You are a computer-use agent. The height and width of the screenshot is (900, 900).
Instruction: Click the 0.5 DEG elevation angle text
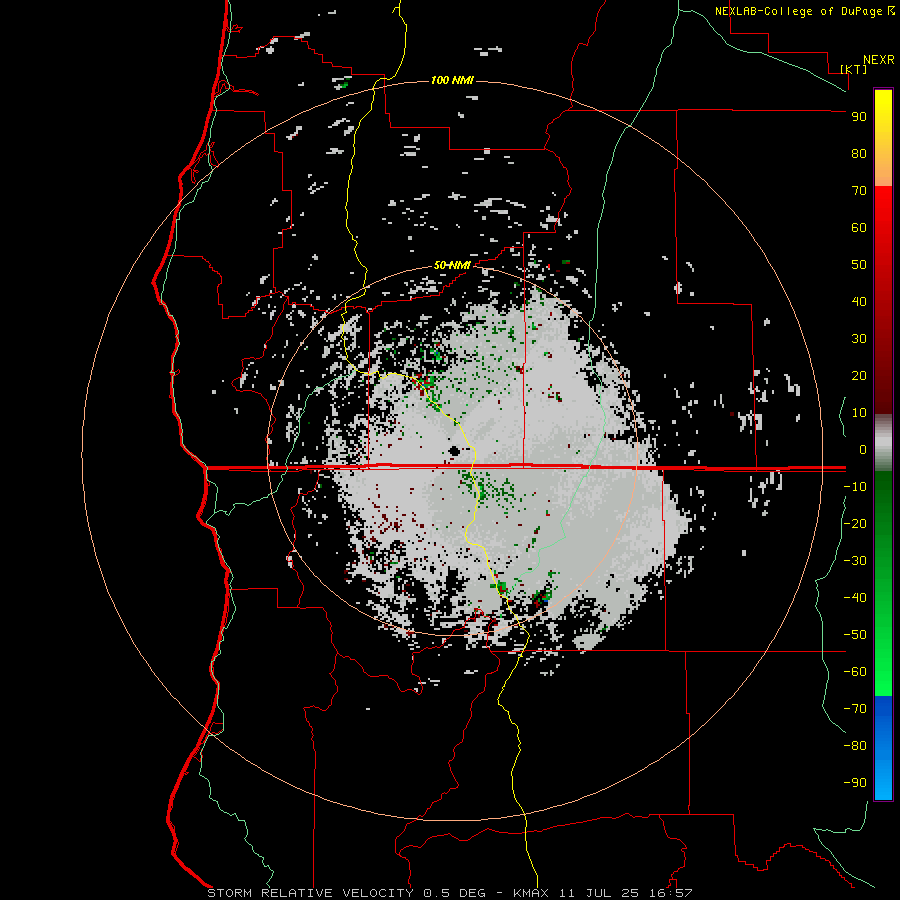tap(454, 893)
